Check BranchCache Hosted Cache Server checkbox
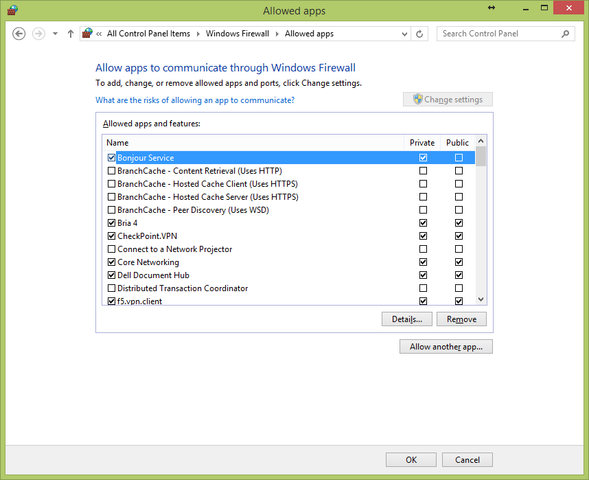 [x=111, y=197]
